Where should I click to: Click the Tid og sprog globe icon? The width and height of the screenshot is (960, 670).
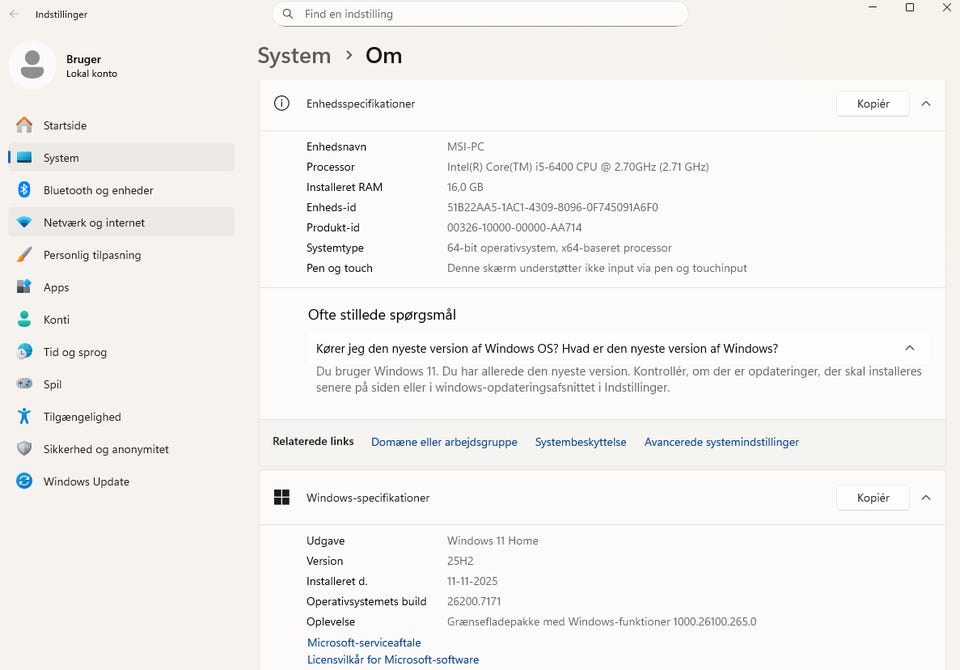(24, 352)
